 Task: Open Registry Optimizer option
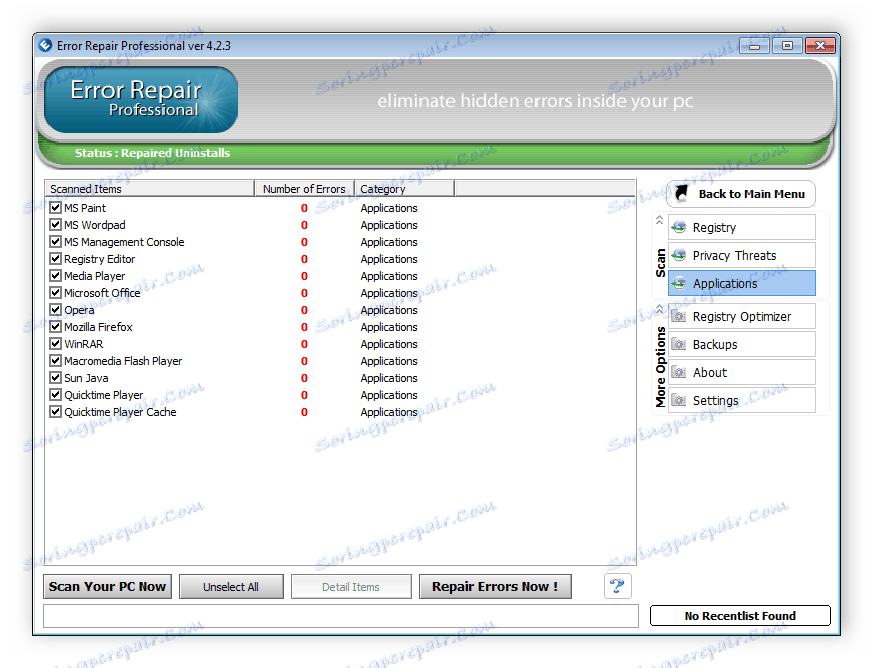tap(742, 316)
